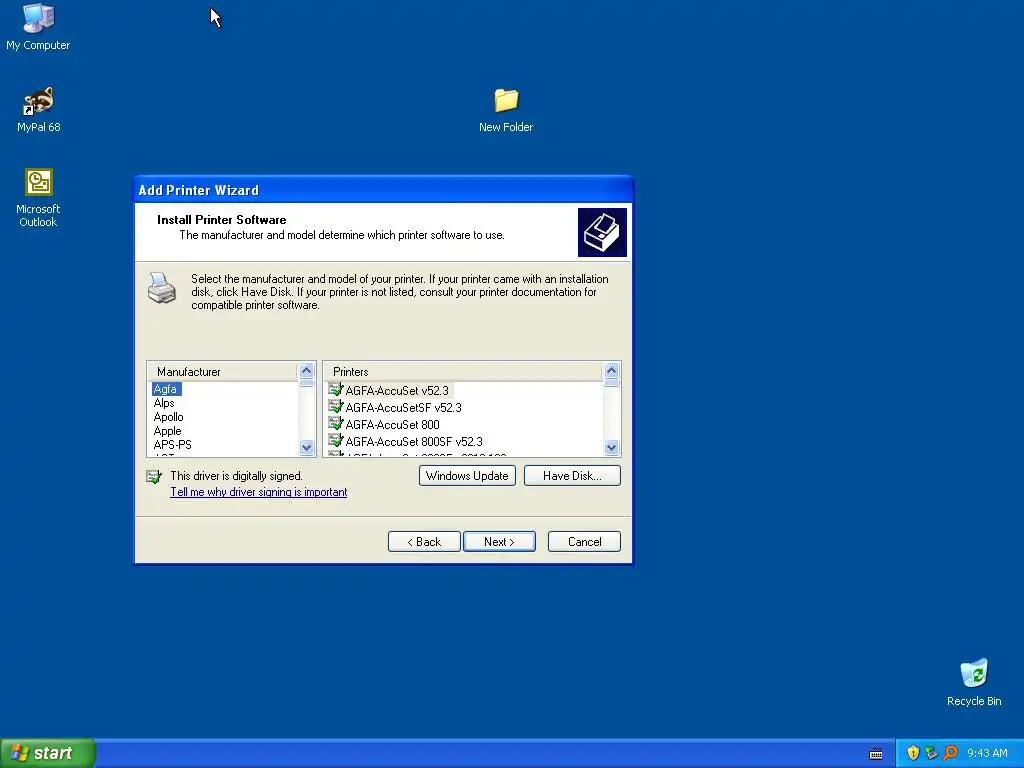1024x768 pixels.
Task: Click the signed driver icon beside AGFA-AccuSetSF v52.3
Action: [x=336, y=407]
